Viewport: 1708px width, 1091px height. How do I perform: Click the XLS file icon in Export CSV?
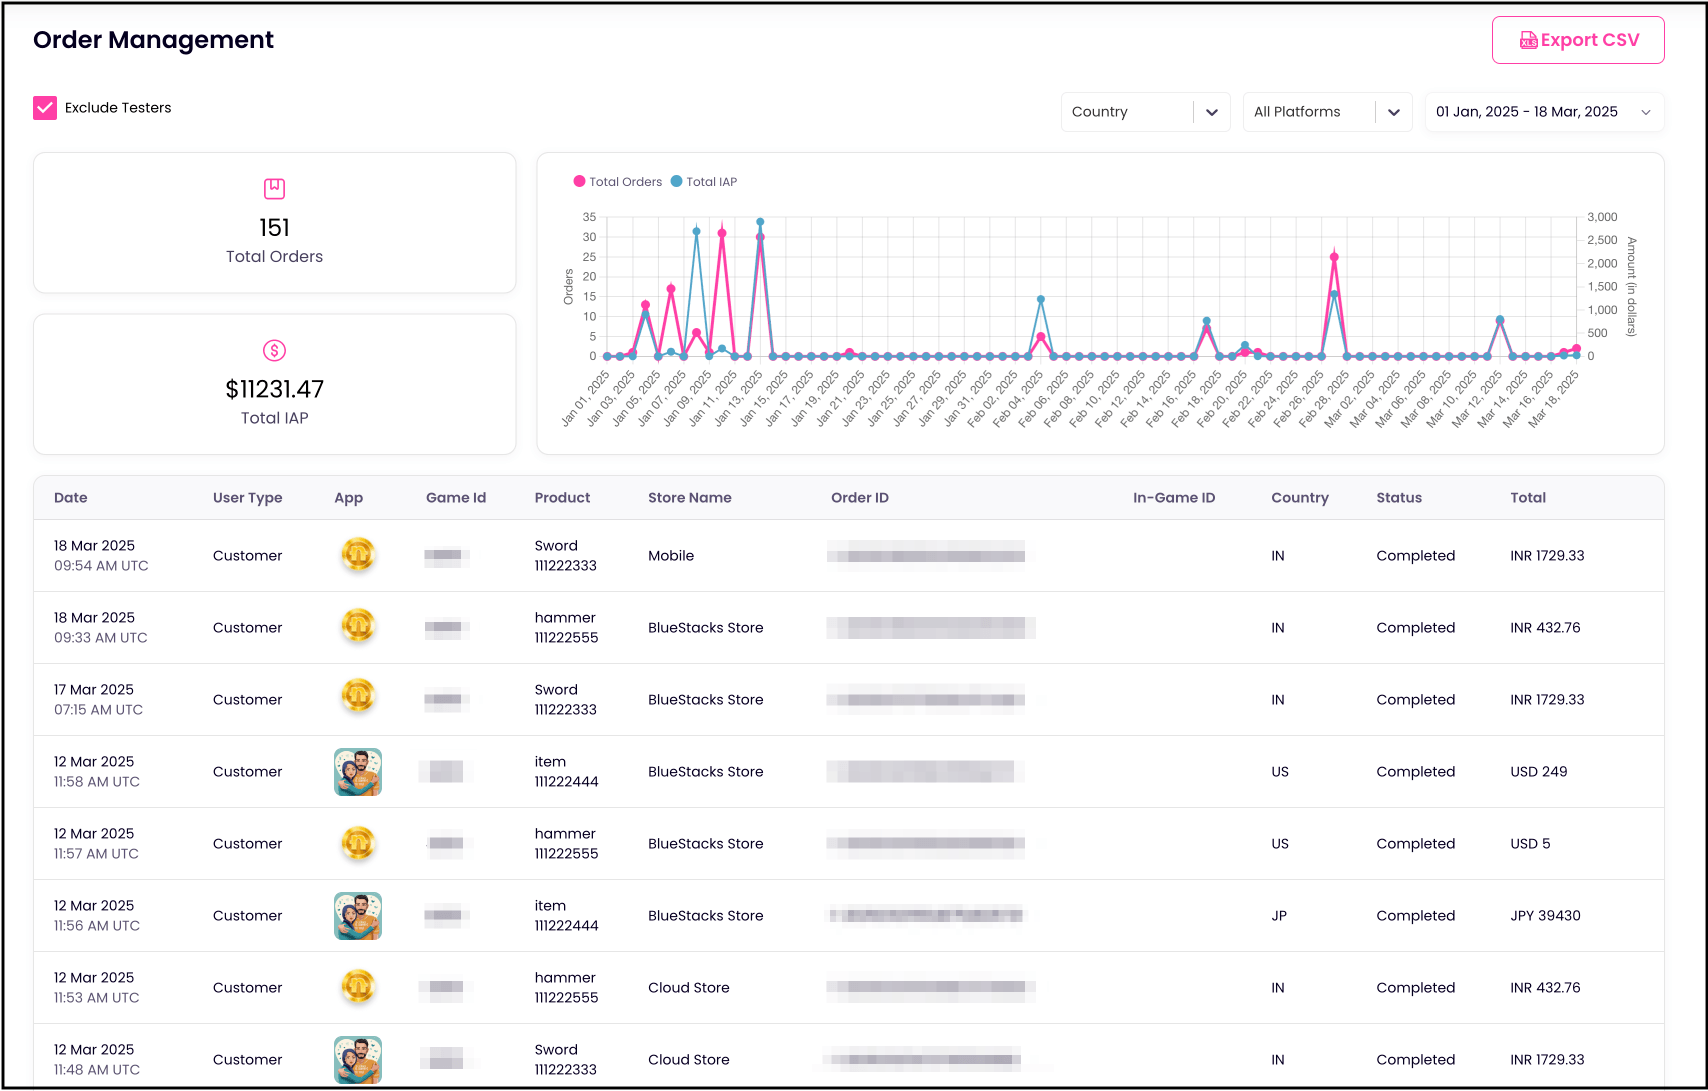pos(1528,40)
